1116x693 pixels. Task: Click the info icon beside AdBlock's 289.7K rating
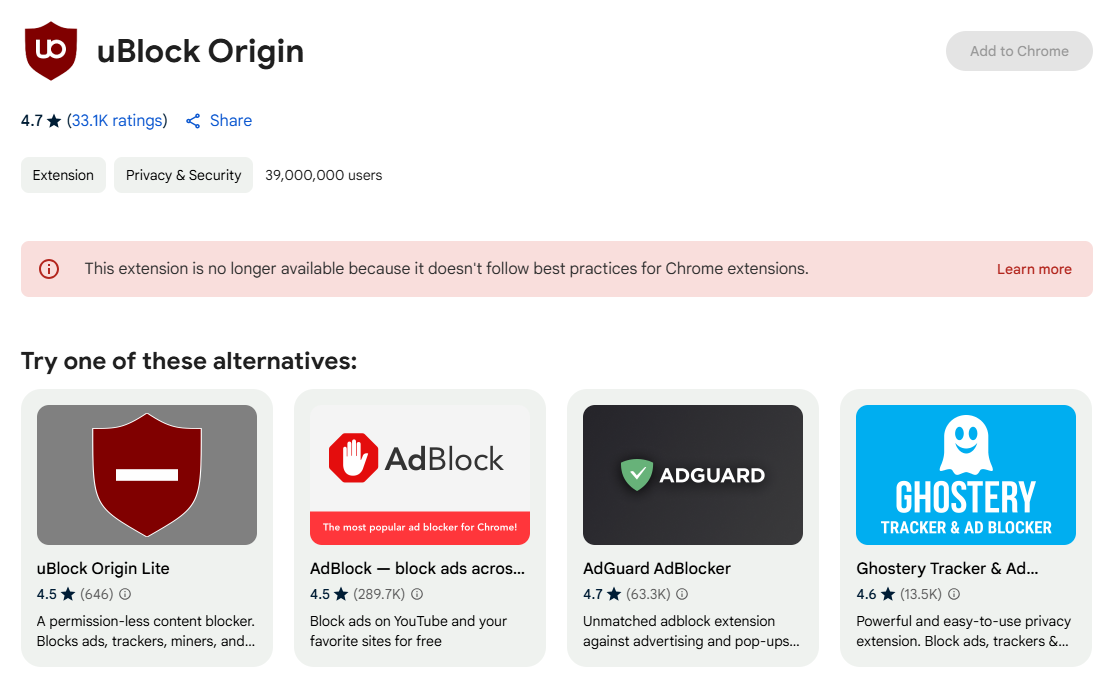(x=417, y=594)
